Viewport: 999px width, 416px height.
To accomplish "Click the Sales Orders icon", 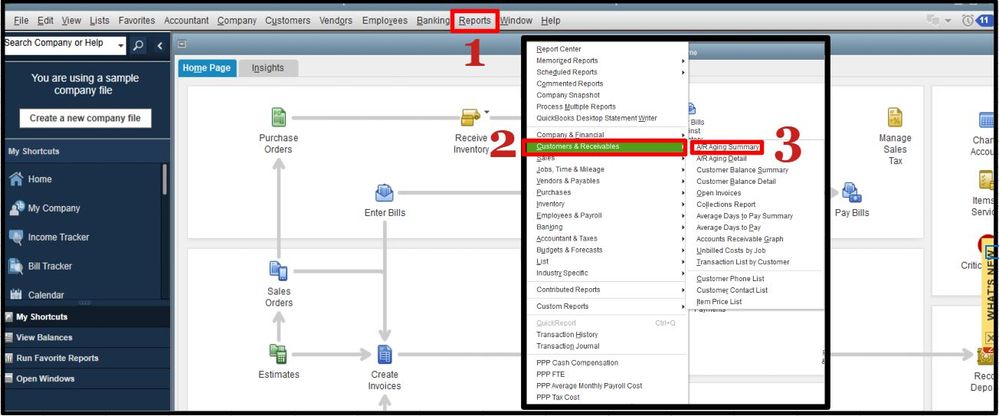I will (278, 271).
